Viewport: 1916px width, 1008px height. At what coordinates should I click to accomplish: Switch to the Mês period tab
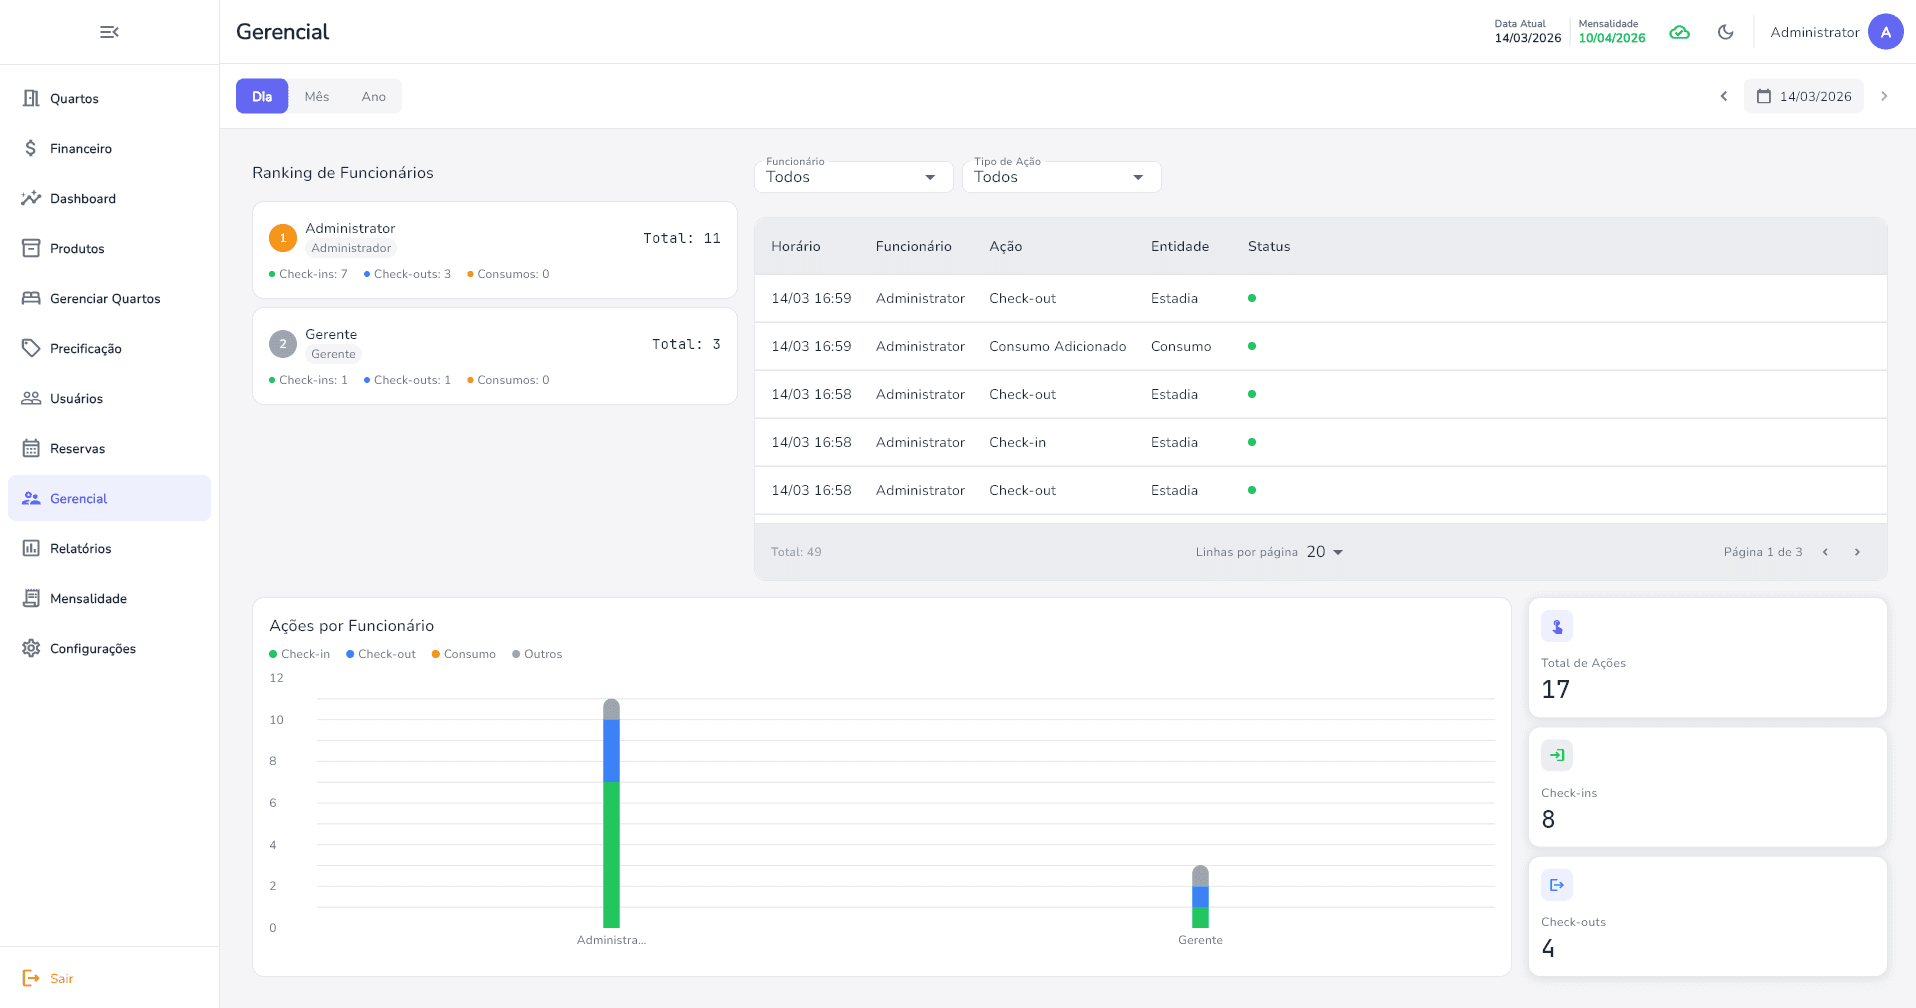[317, 97]
